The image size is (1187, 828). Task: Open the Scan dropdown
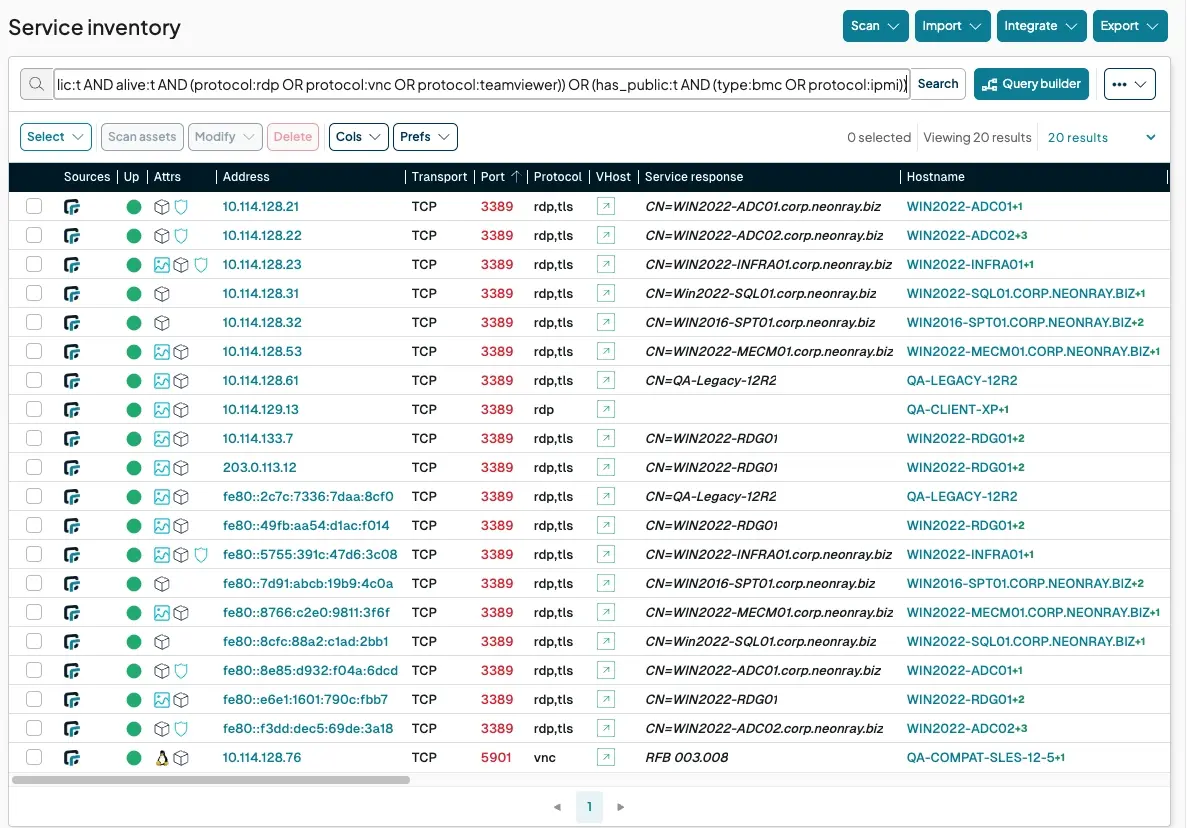pos(875,26)
